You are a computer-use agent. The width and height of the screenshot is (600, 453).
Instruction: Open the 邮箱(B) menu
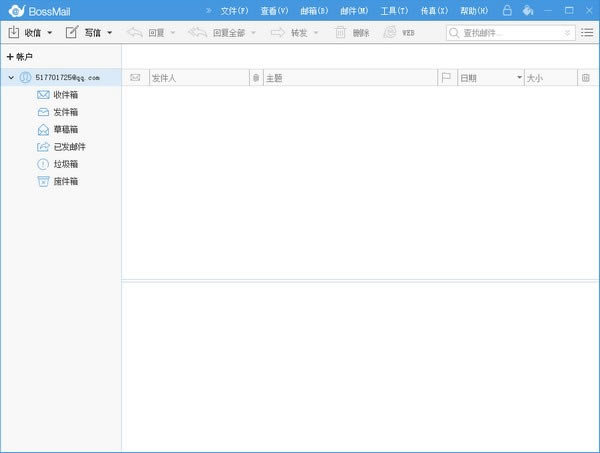coord(314,11)
